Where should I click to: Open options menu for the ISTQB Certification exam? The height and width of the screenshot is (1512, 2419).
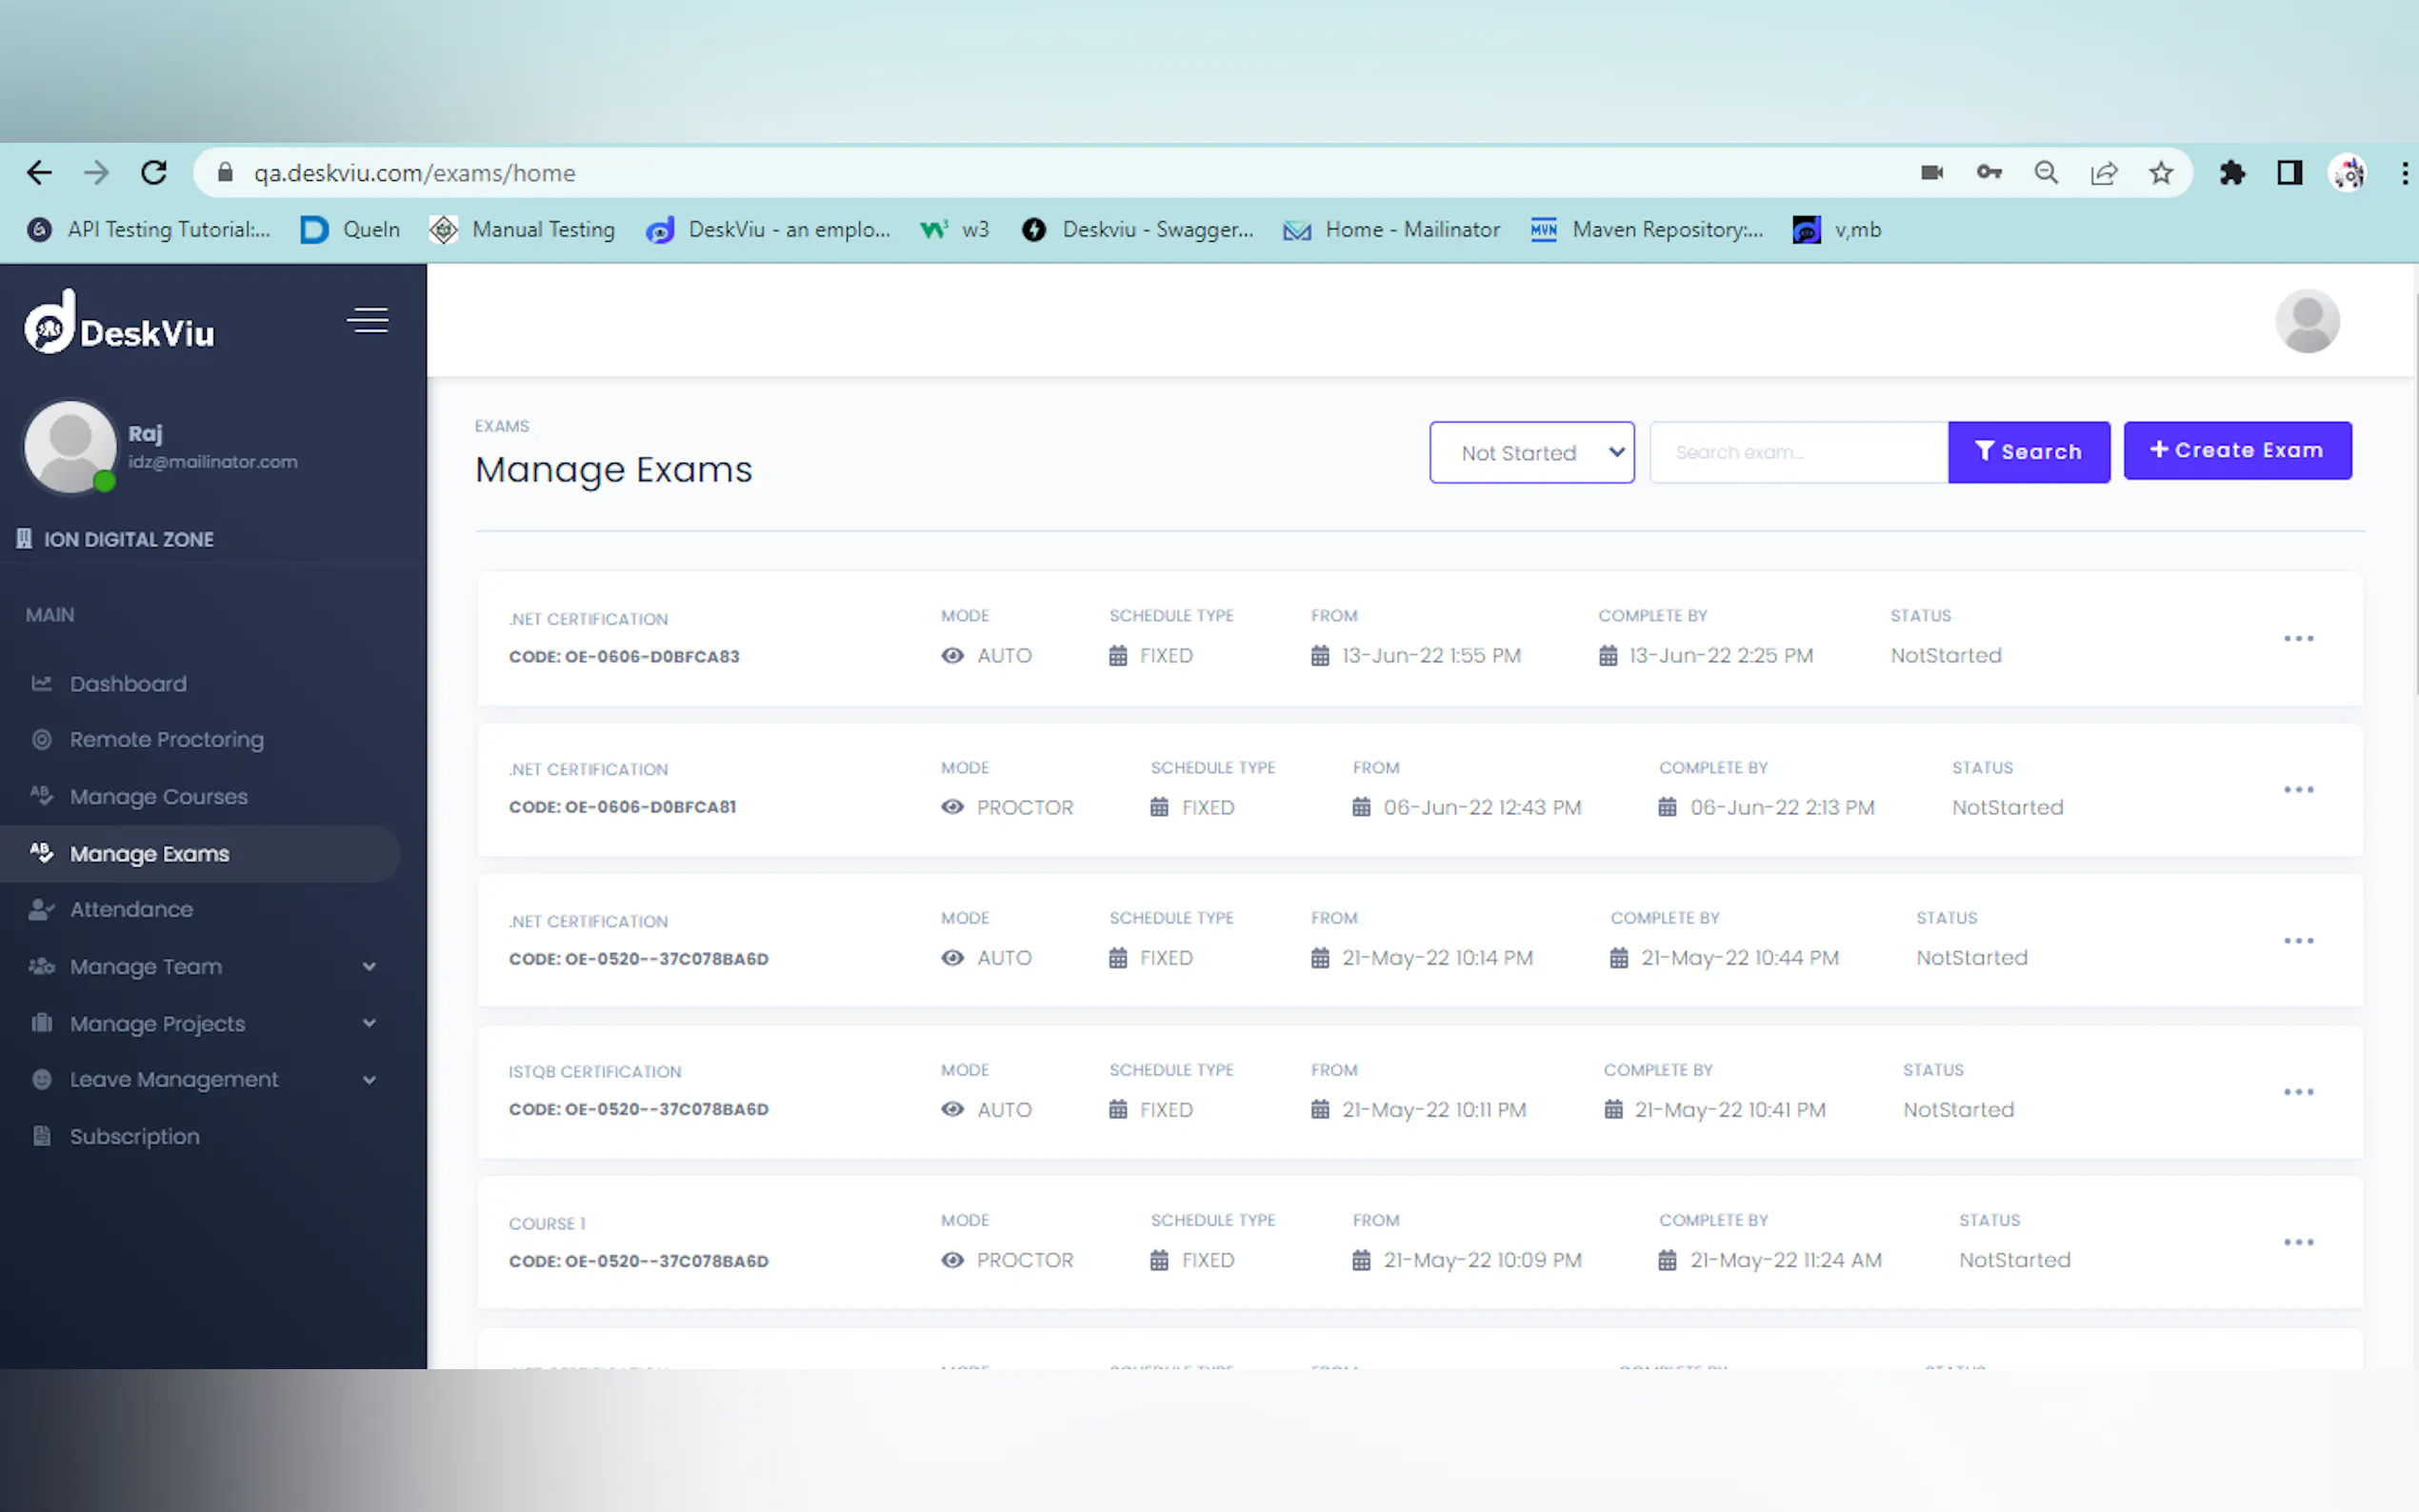(x=2297, y=1091)
